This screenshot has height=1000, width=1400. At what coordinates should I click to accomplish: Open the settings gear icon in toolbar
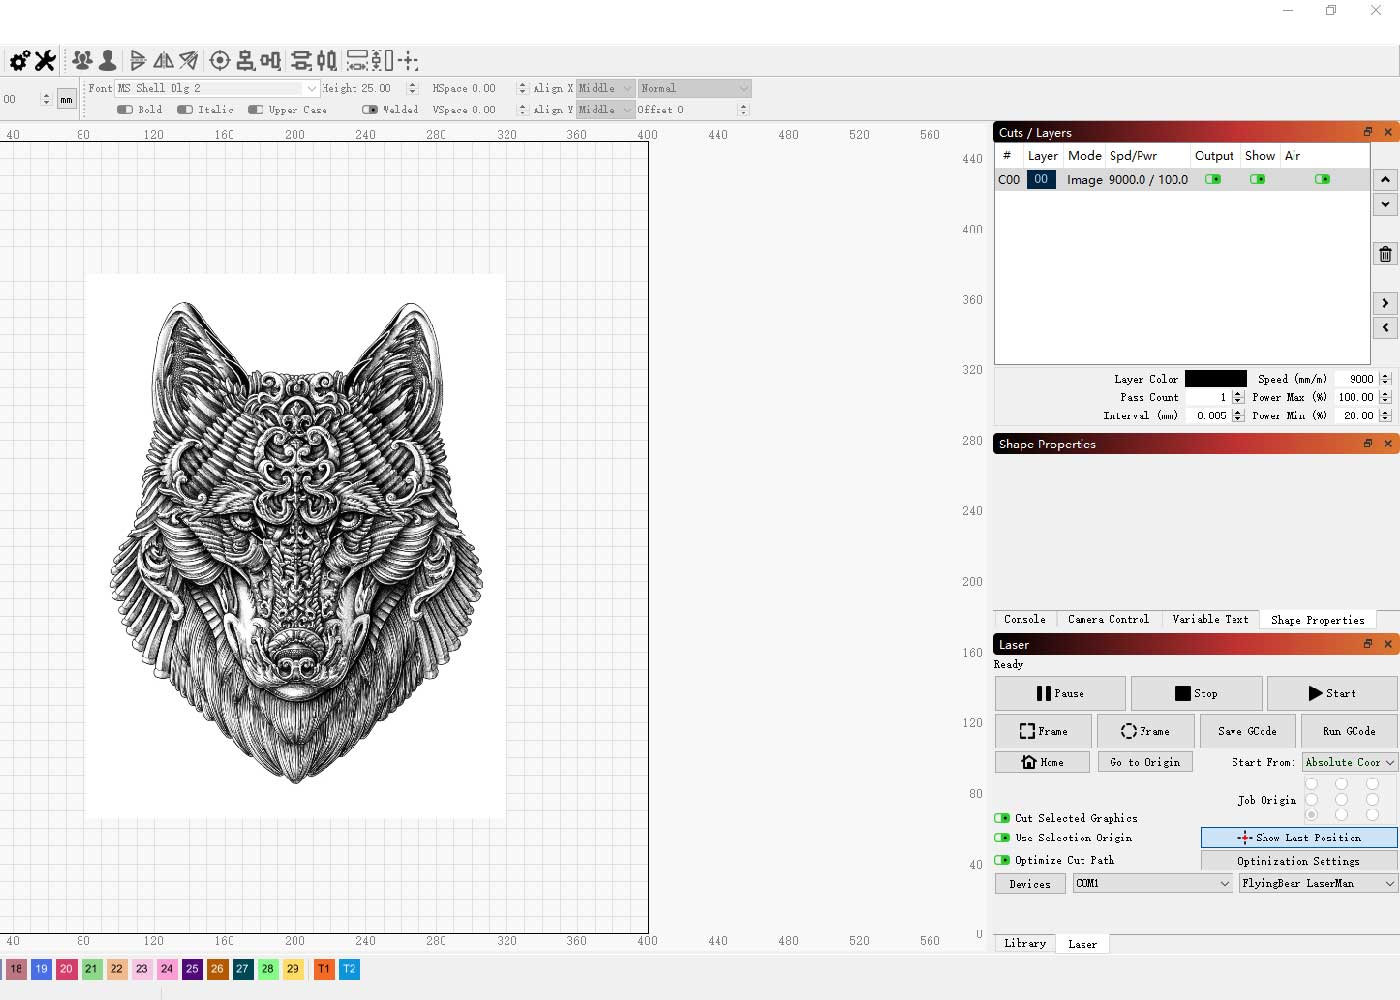(19, 61)
